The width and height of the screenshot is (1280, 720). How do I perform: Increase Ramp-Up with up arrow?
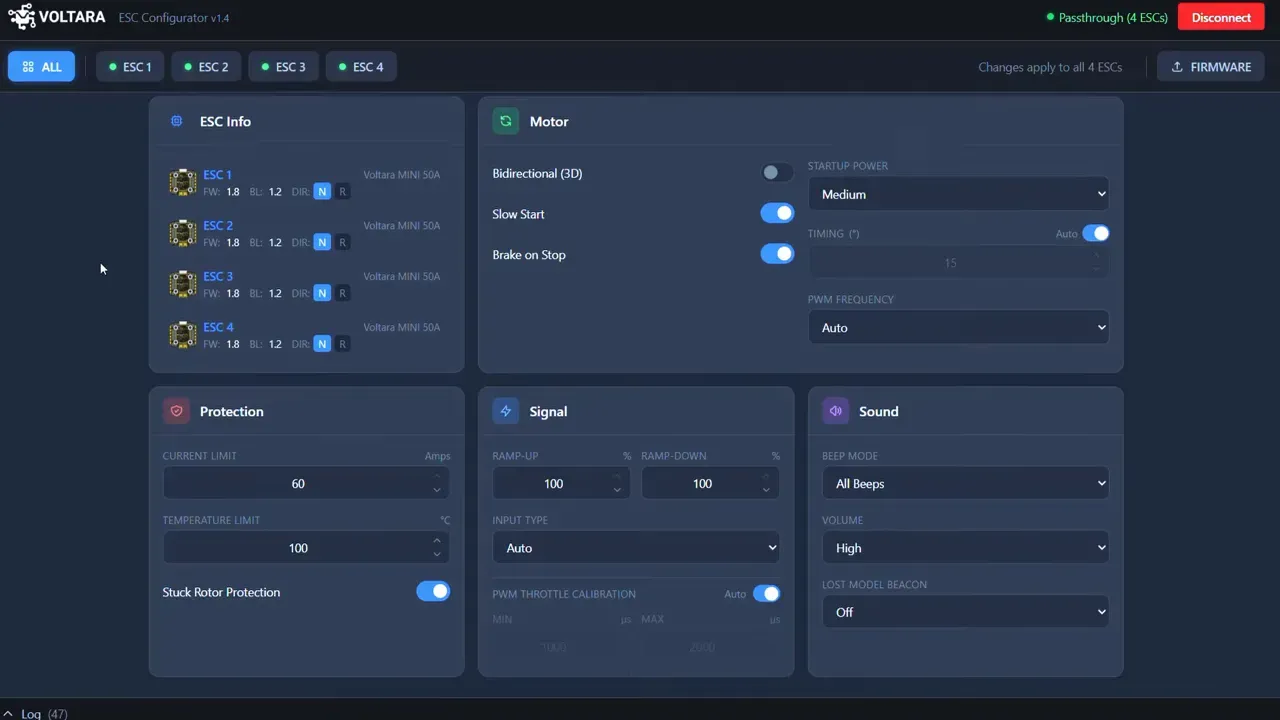tap(617, 477)
